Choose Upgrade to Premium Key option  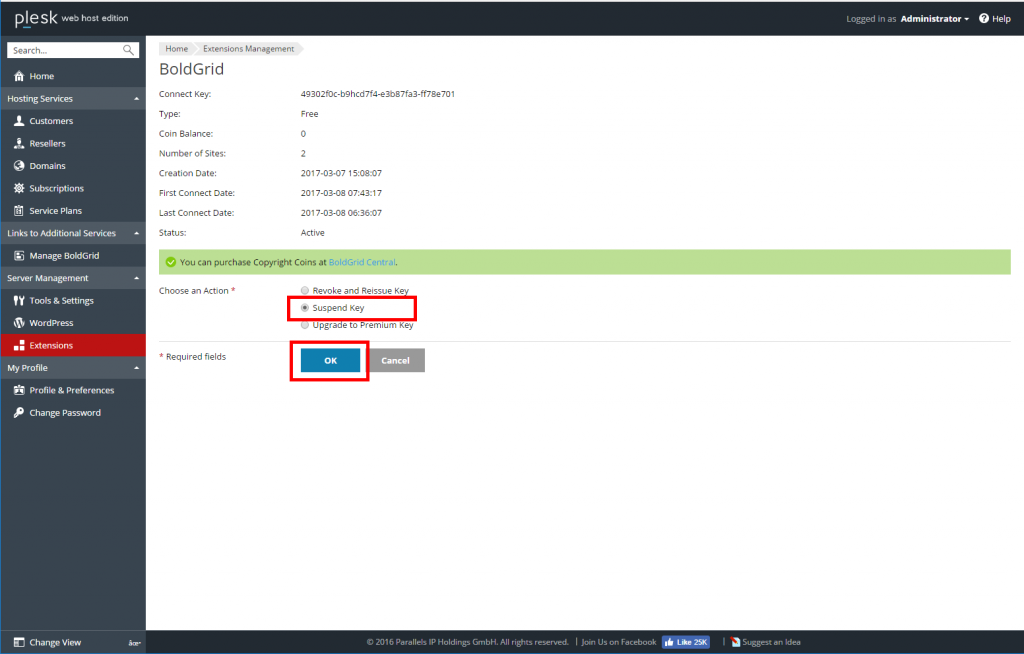pyautogui.click(x=305, y=325)
